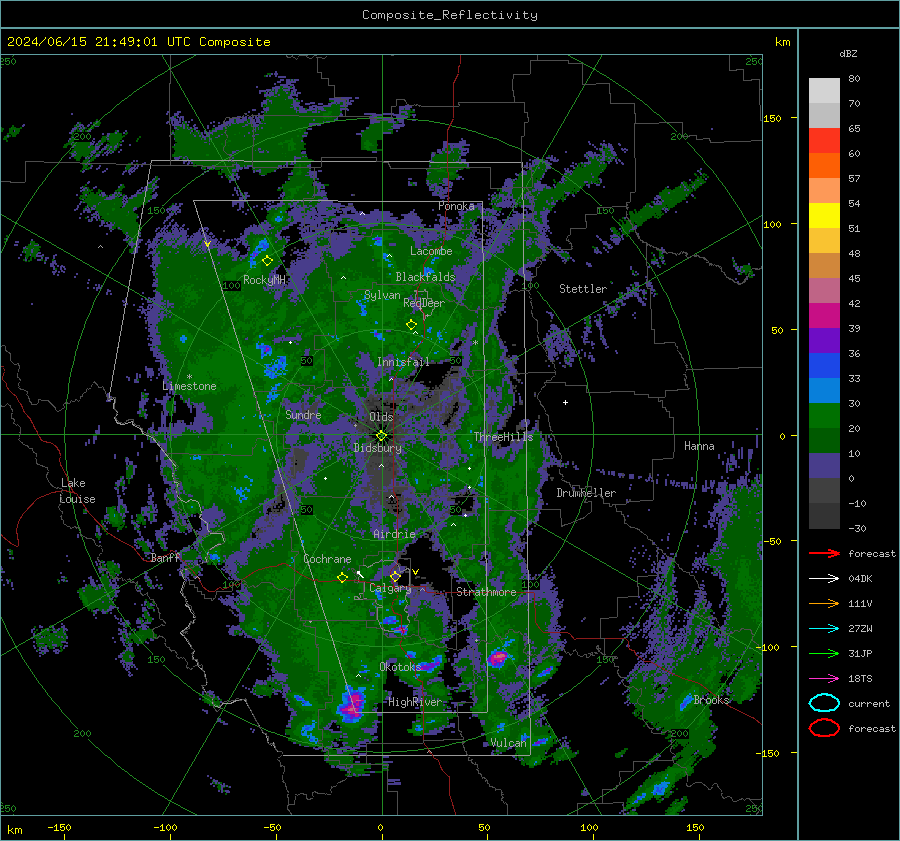The height and width of the screenshot is (841, 900).
Task: Click the slate-blue swatch between 10 and 0
Action: (824, 465)
